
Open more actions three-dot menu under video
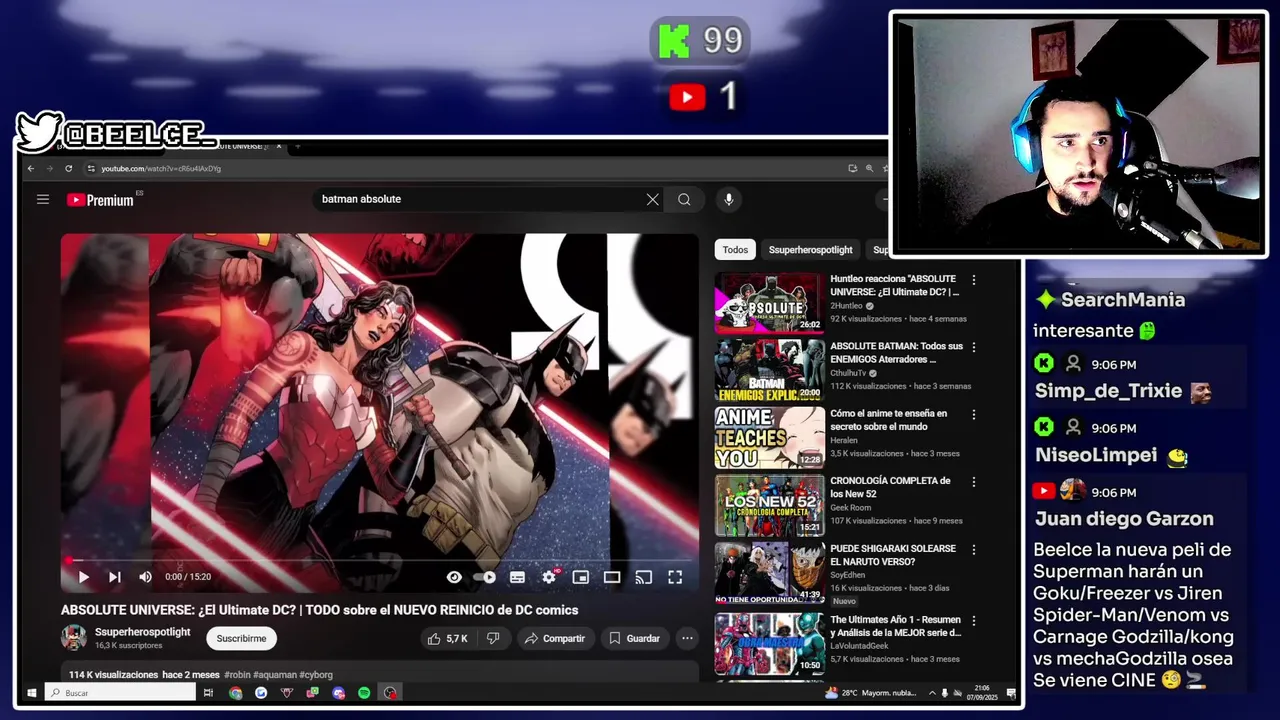point(687,638)
